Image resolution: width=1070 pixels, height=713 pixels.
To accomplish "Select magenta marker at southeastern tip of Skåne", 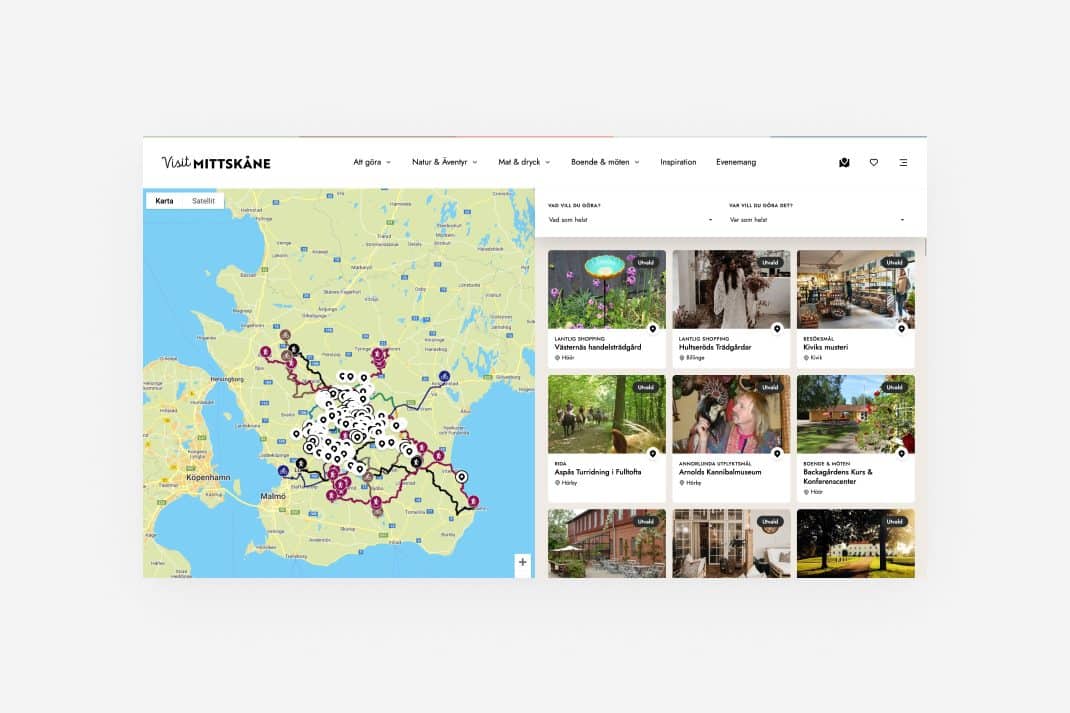I will [473, 501].
